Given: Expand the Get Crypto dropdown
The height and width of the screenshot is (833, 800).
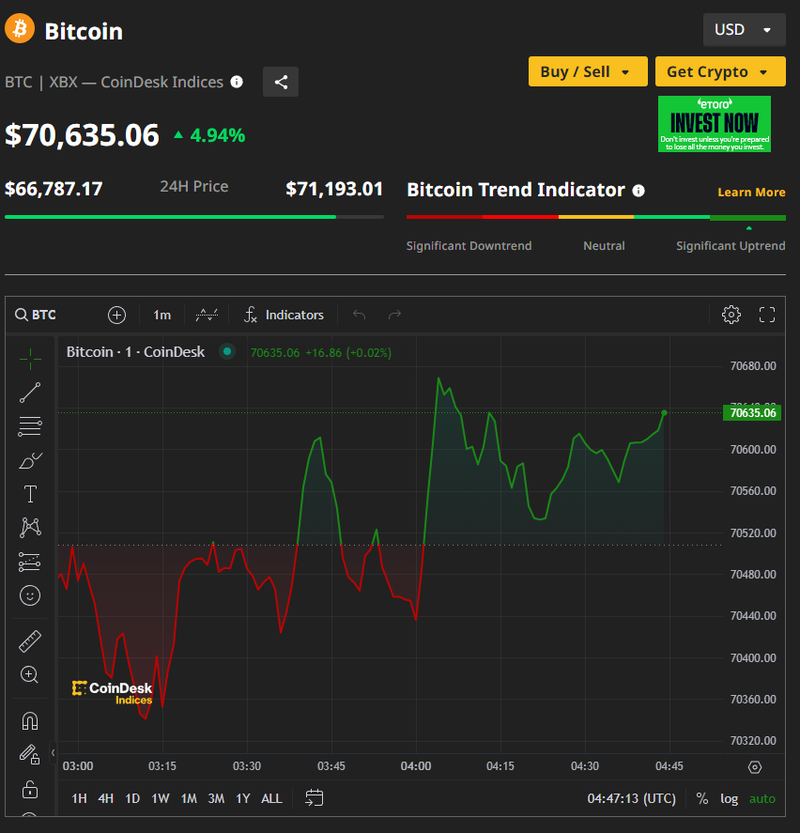Looking at the screenshot, I should pos(719,72).
